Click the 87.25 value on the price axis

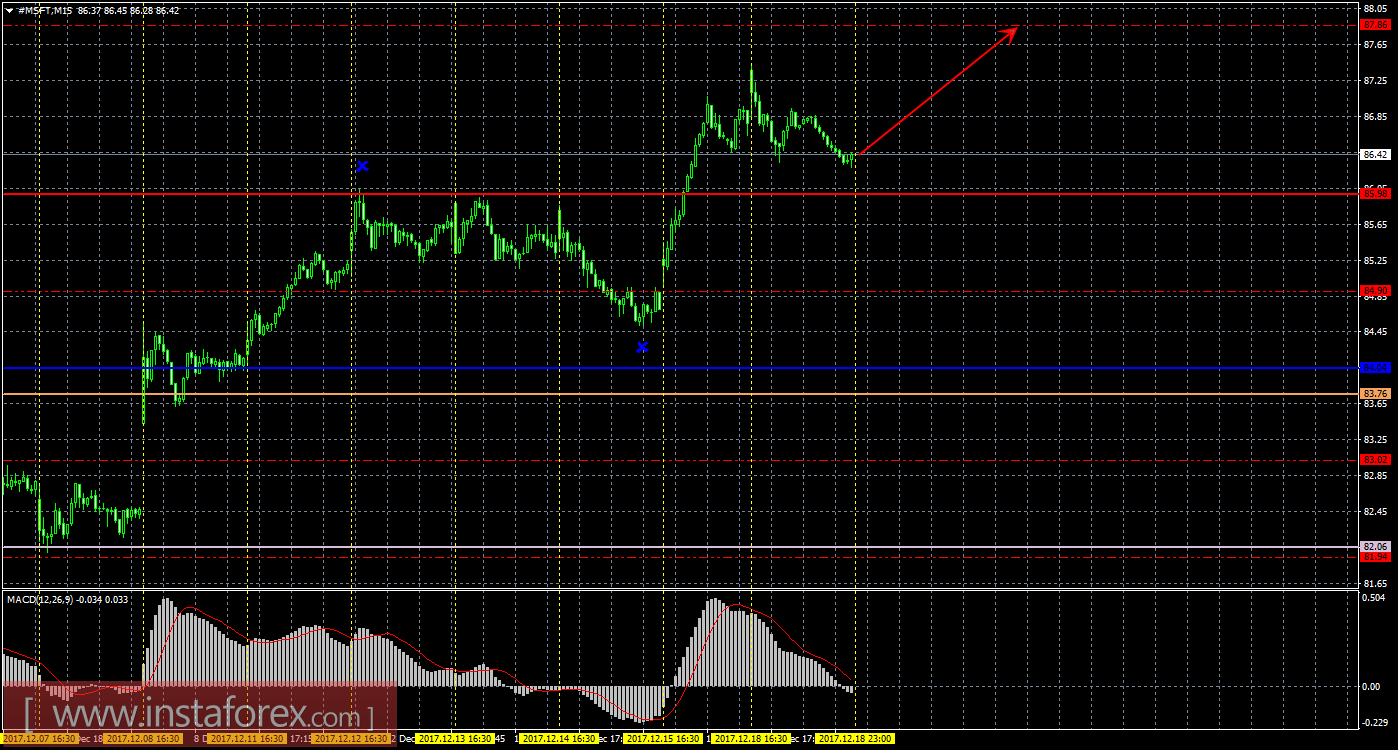pyautogui.click(x=1374, y=80)
